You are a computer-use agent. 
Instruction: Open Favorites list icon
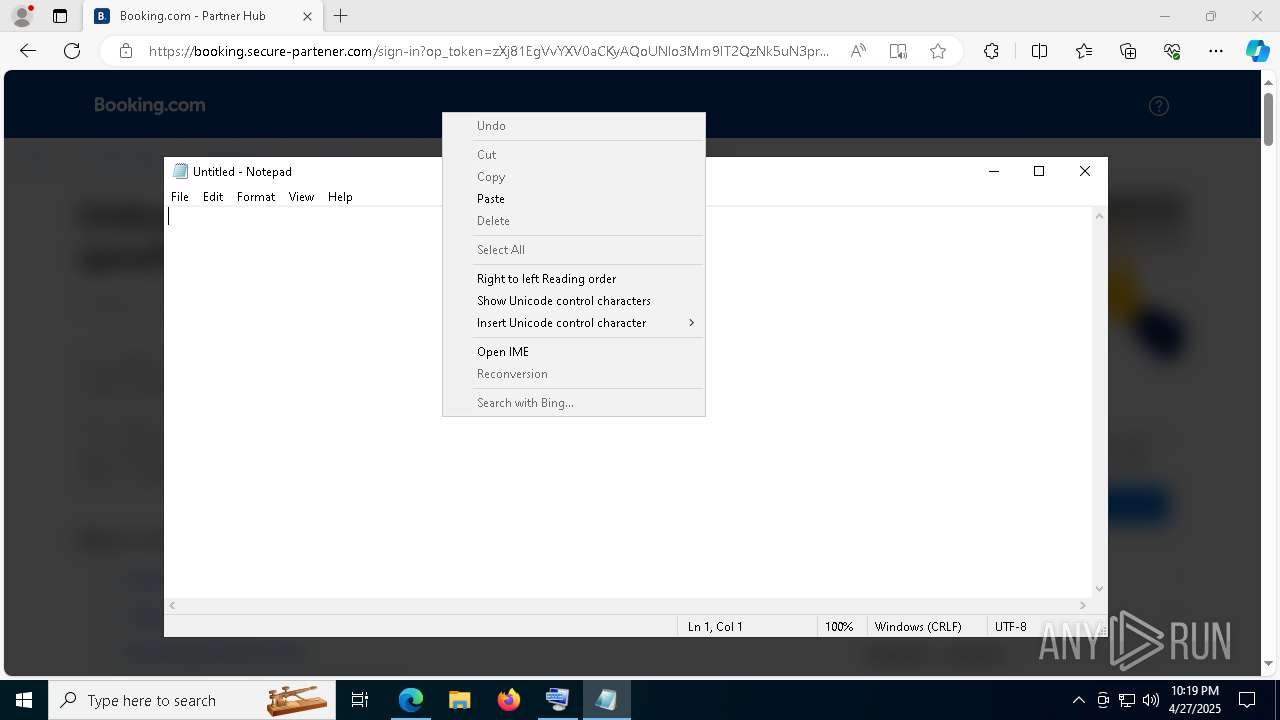(1084, 51)
